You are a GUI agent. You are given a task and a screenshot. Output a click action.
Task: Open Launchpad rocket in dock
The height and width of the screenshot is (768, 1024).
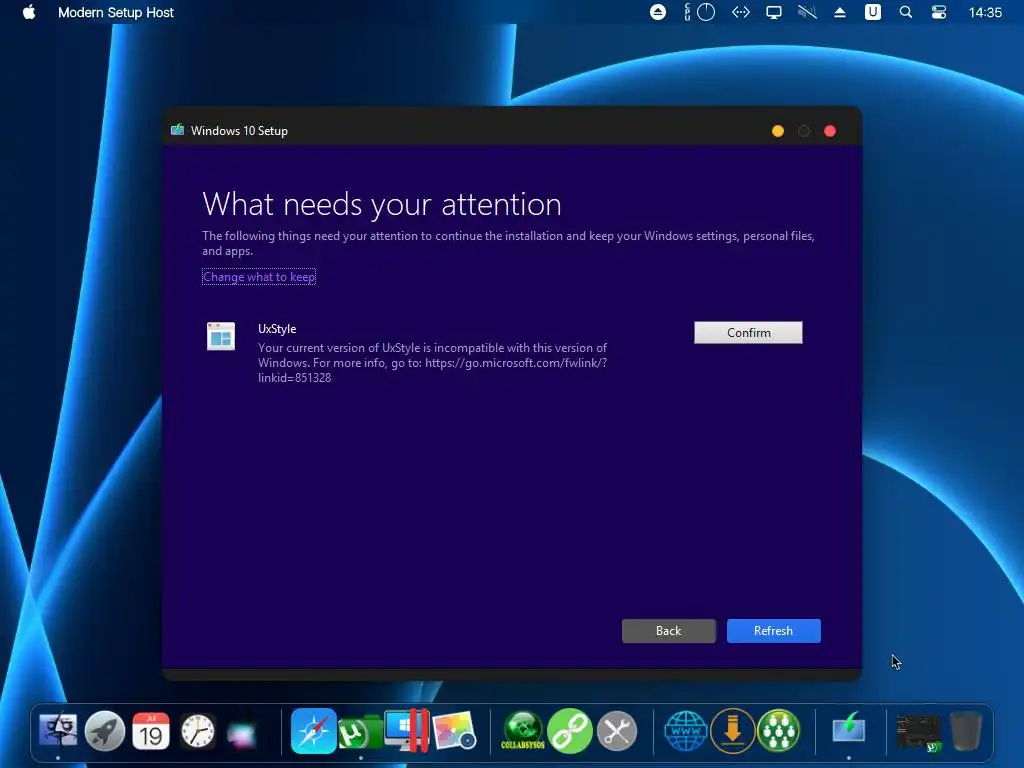pyautogui.click(x=104, y=730)
